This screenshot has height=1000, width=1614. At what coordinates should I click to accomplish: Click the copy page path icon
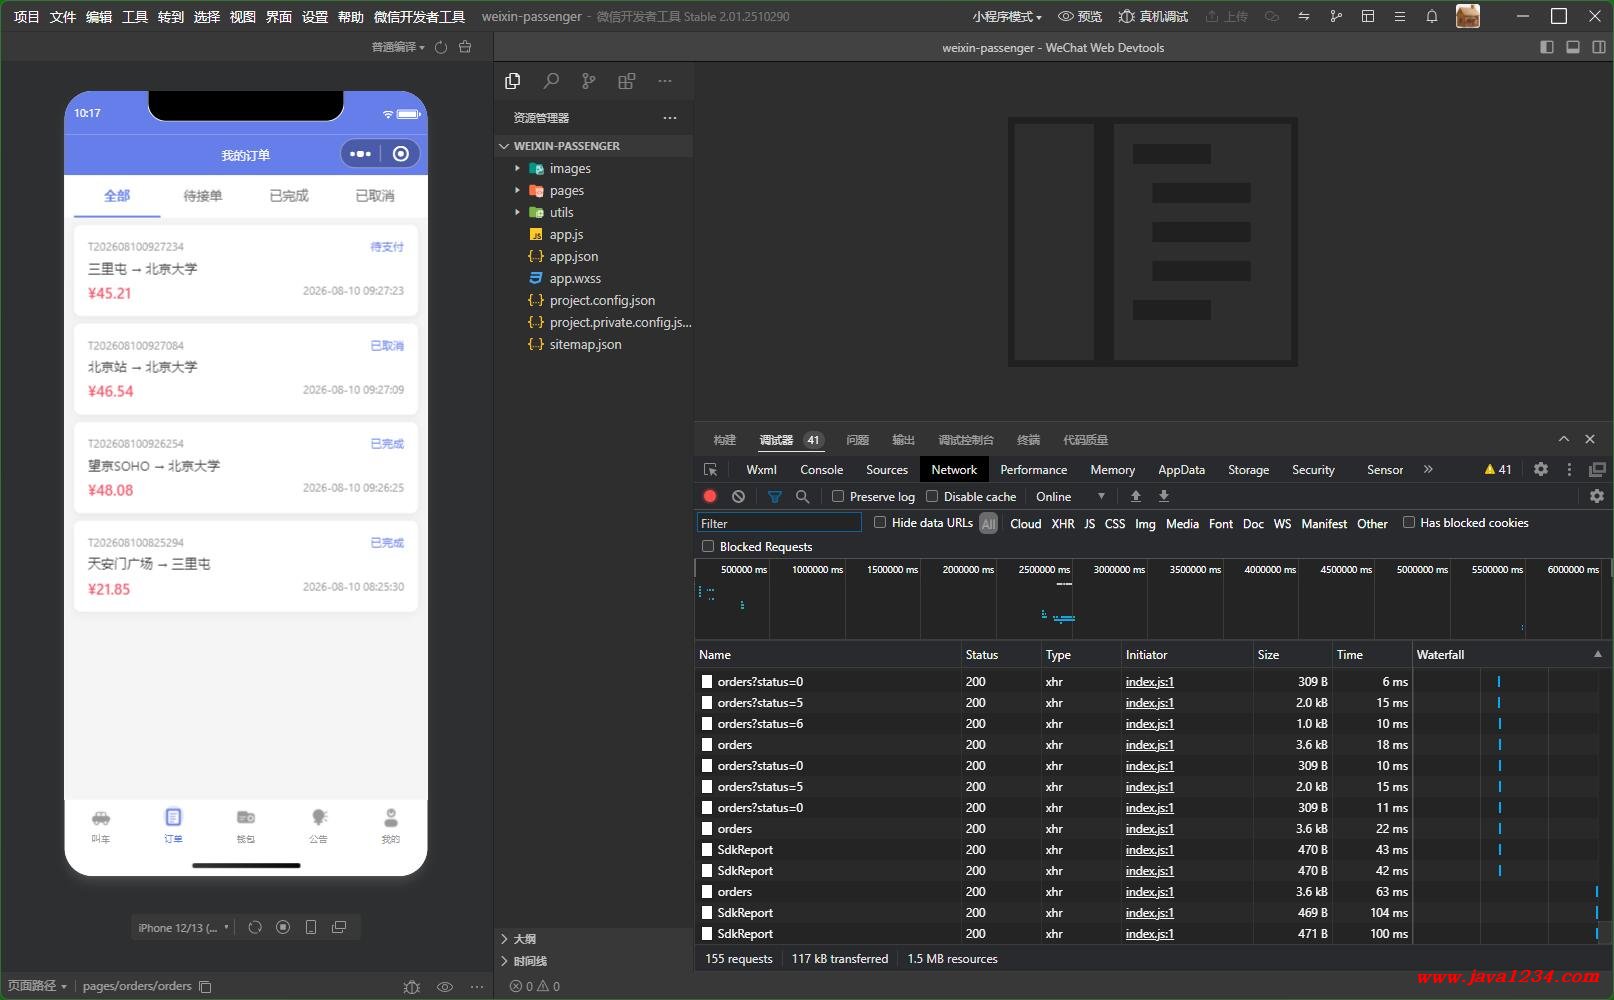pos(205,986)
